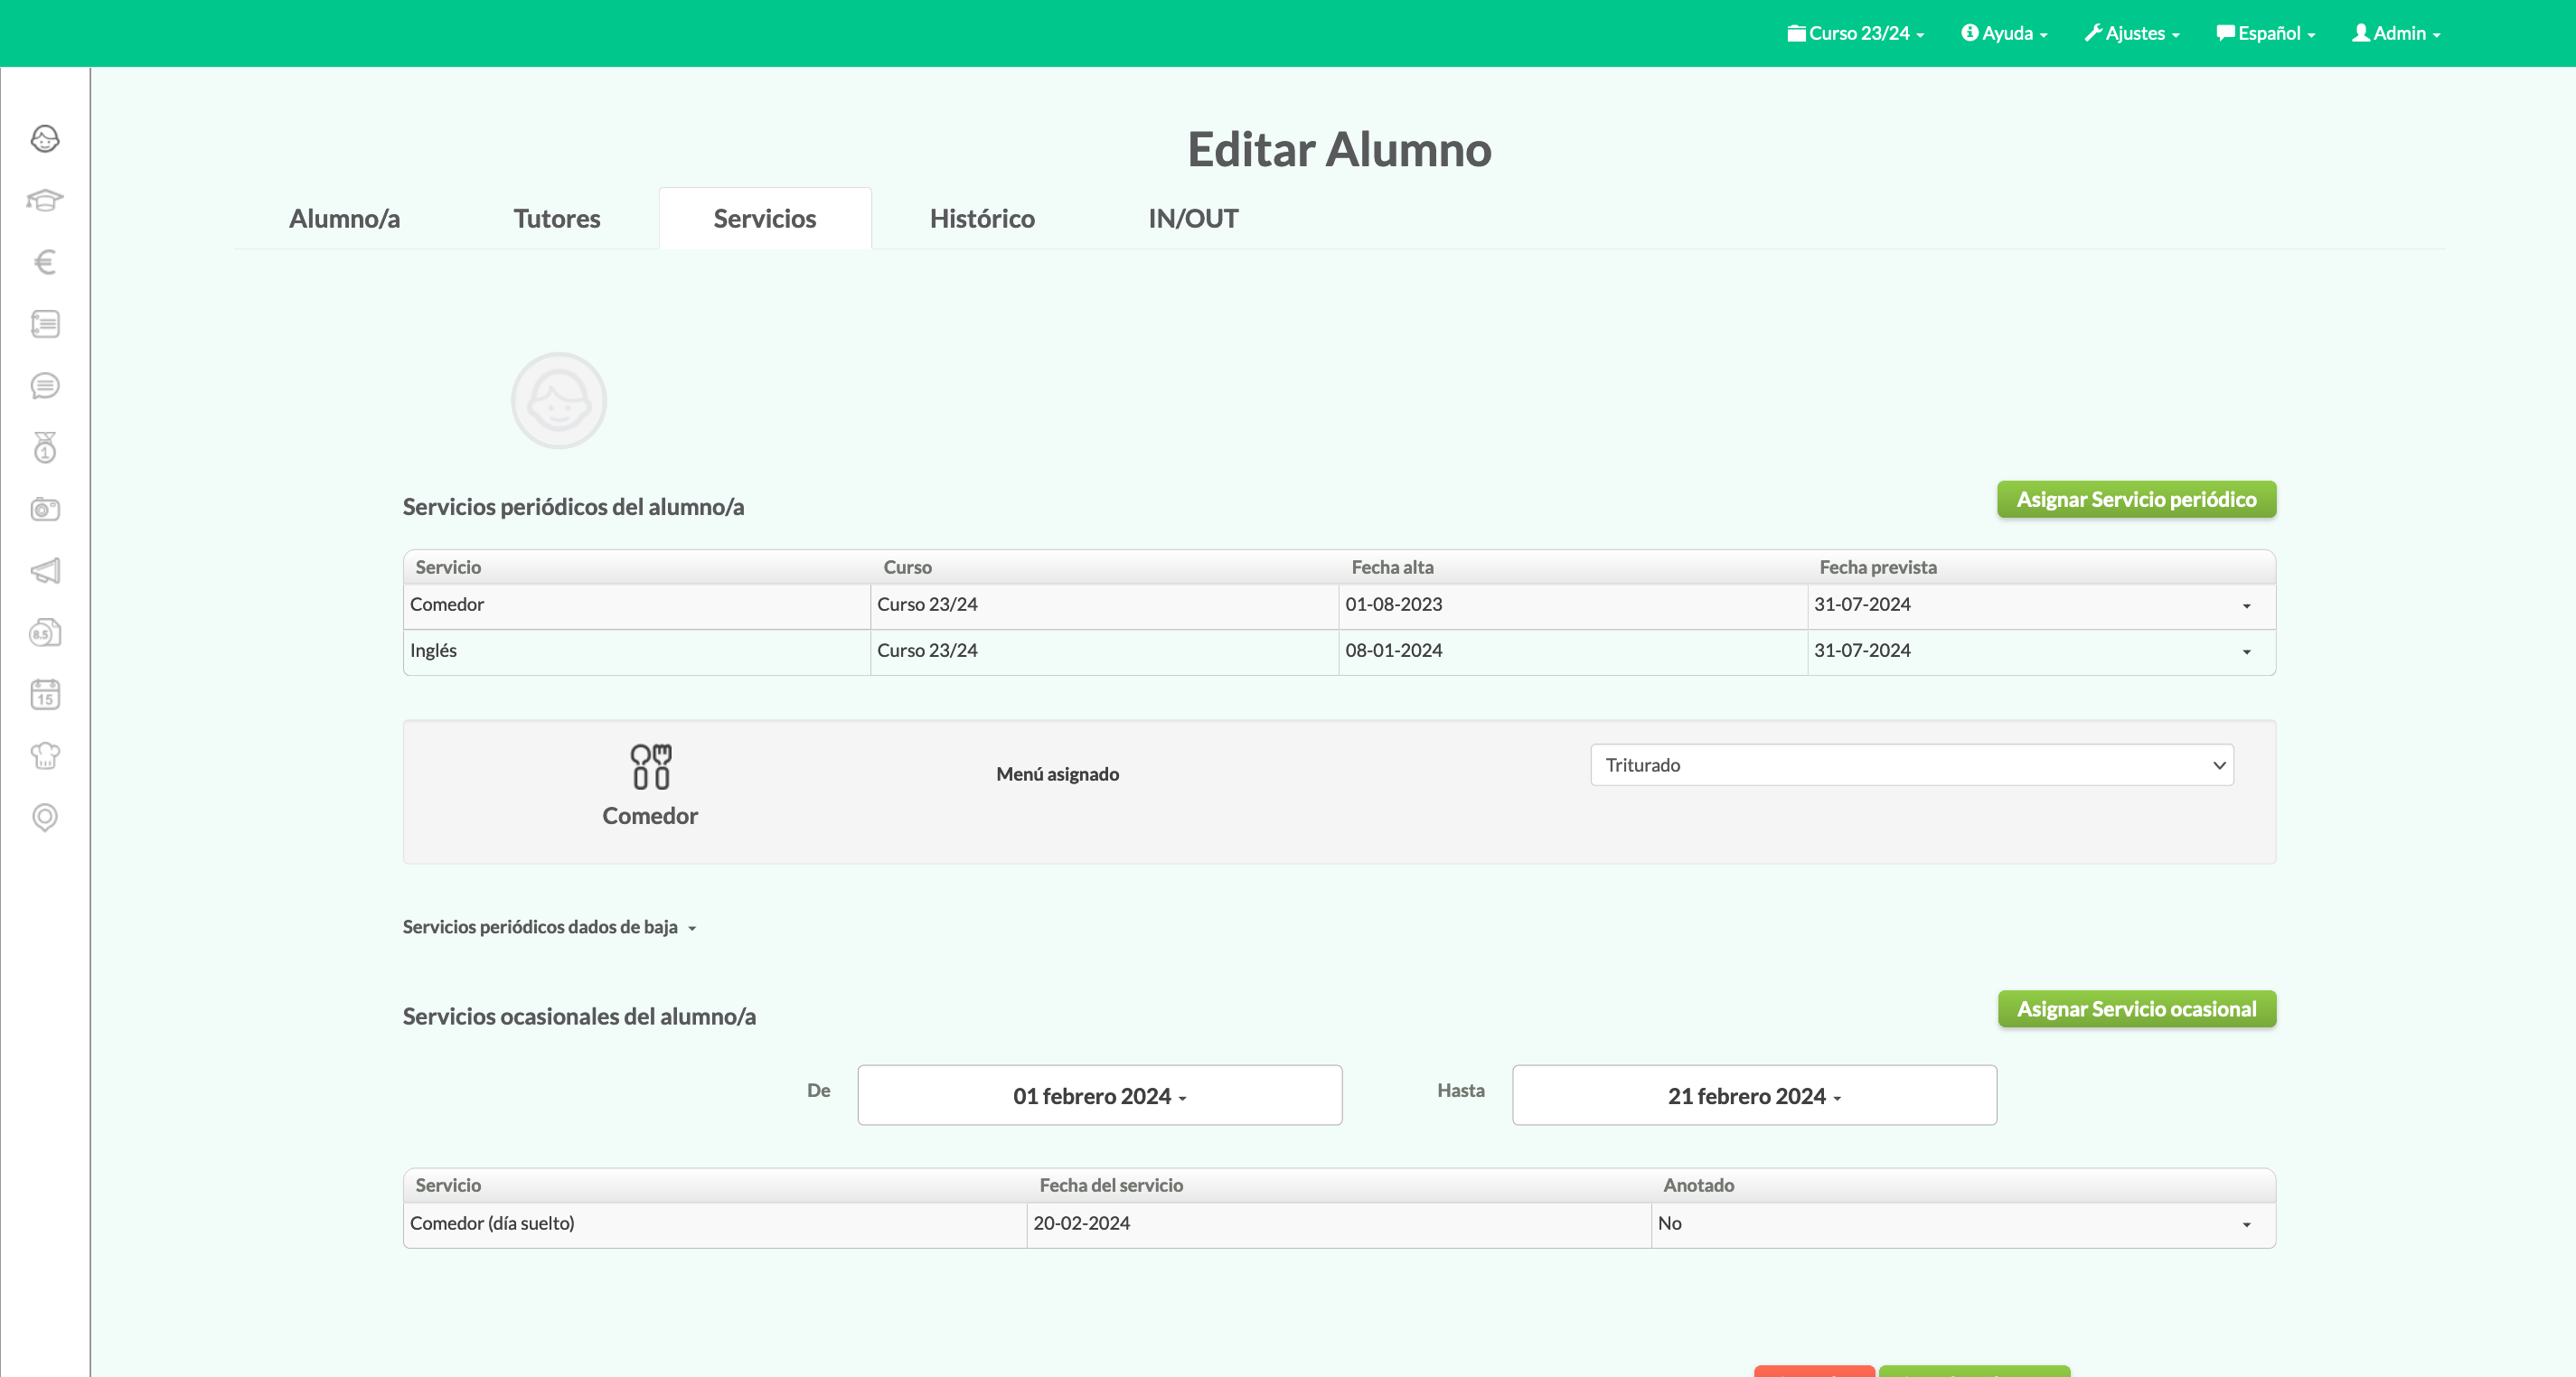This screenshot has height=1377, width=2576.
Task: Open the Menú asignado Triturado dropdown
Action: click(x=1911, y=765)
